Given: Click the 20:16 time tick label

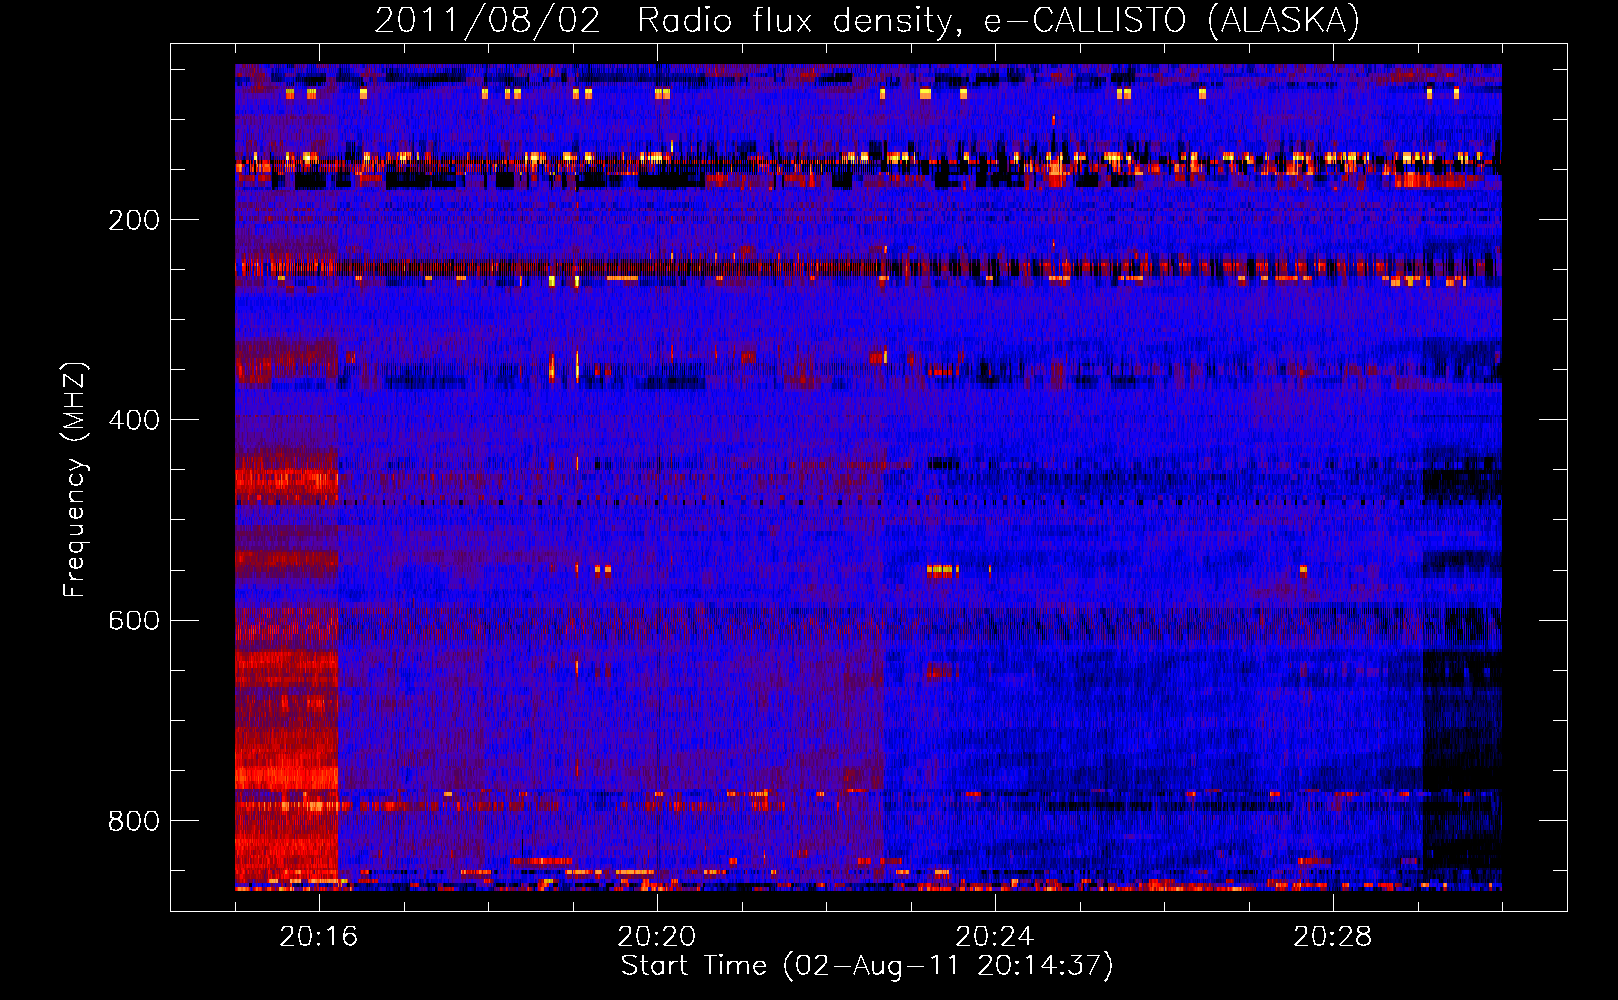Looking at the screenshot, I should pos(319,936).
